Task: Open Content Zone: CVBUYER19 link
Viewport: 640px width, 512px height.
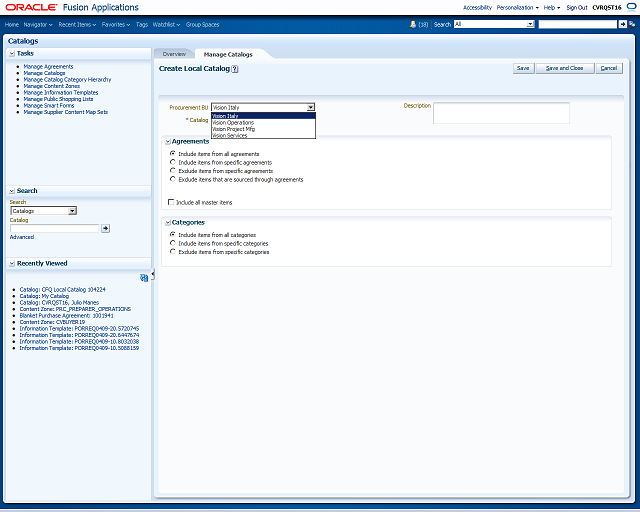Action: point(52,322)
